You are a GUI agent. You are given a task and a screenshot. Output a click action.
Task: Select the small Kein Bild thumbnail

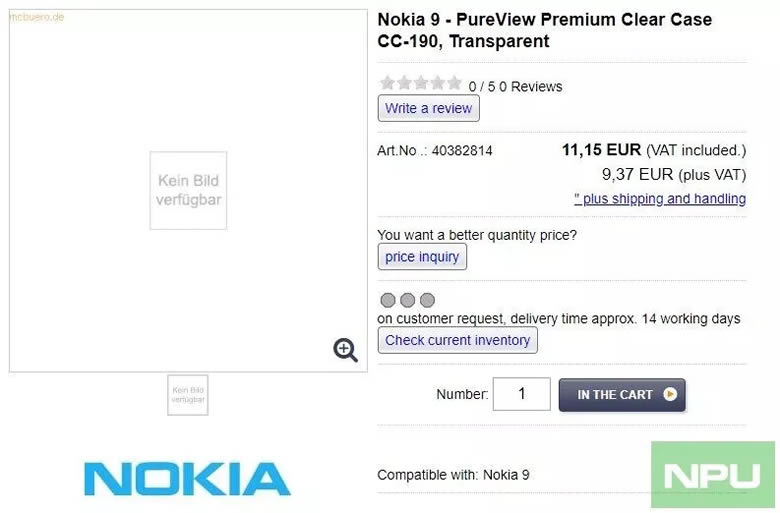[188, 395]
